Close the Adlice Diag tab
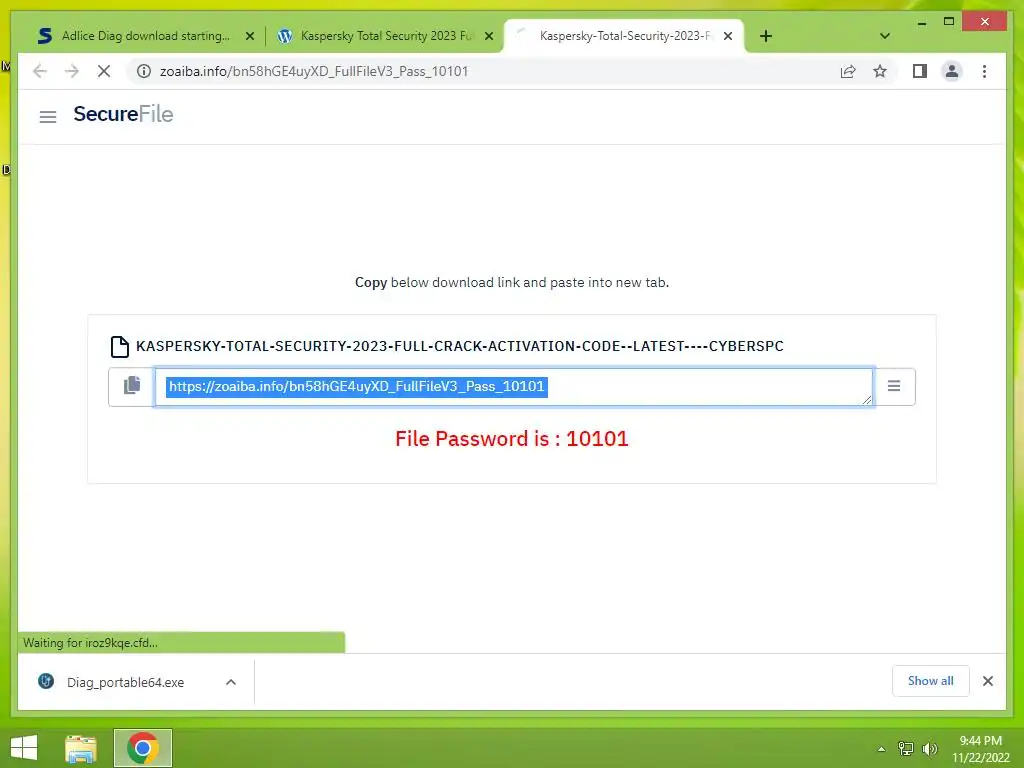 [x=249, y=36]
